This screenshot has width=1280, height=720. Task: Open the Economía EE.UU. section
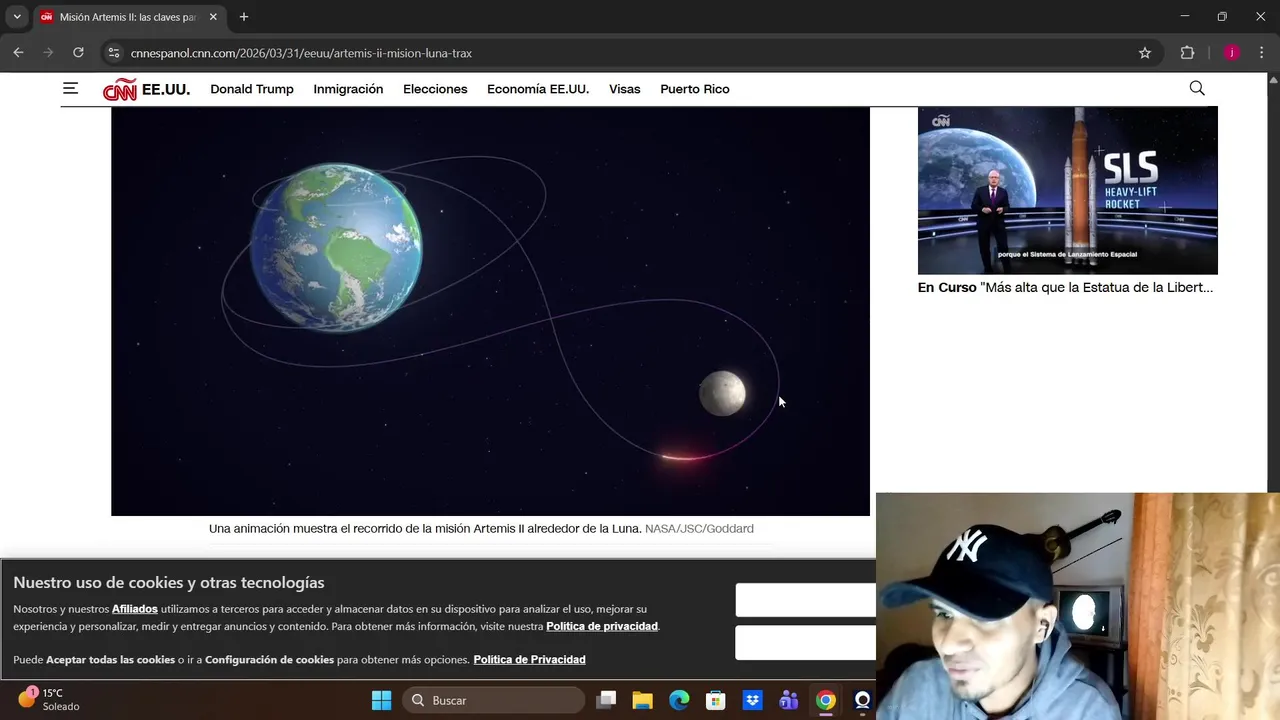click(x=538, y=89)
